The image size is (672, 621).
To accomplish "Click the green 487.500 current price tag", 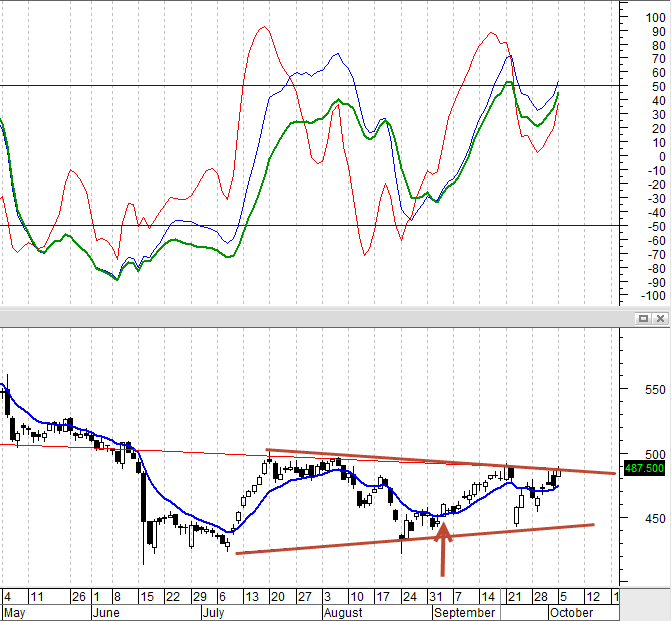I will (x=644, y=468).
